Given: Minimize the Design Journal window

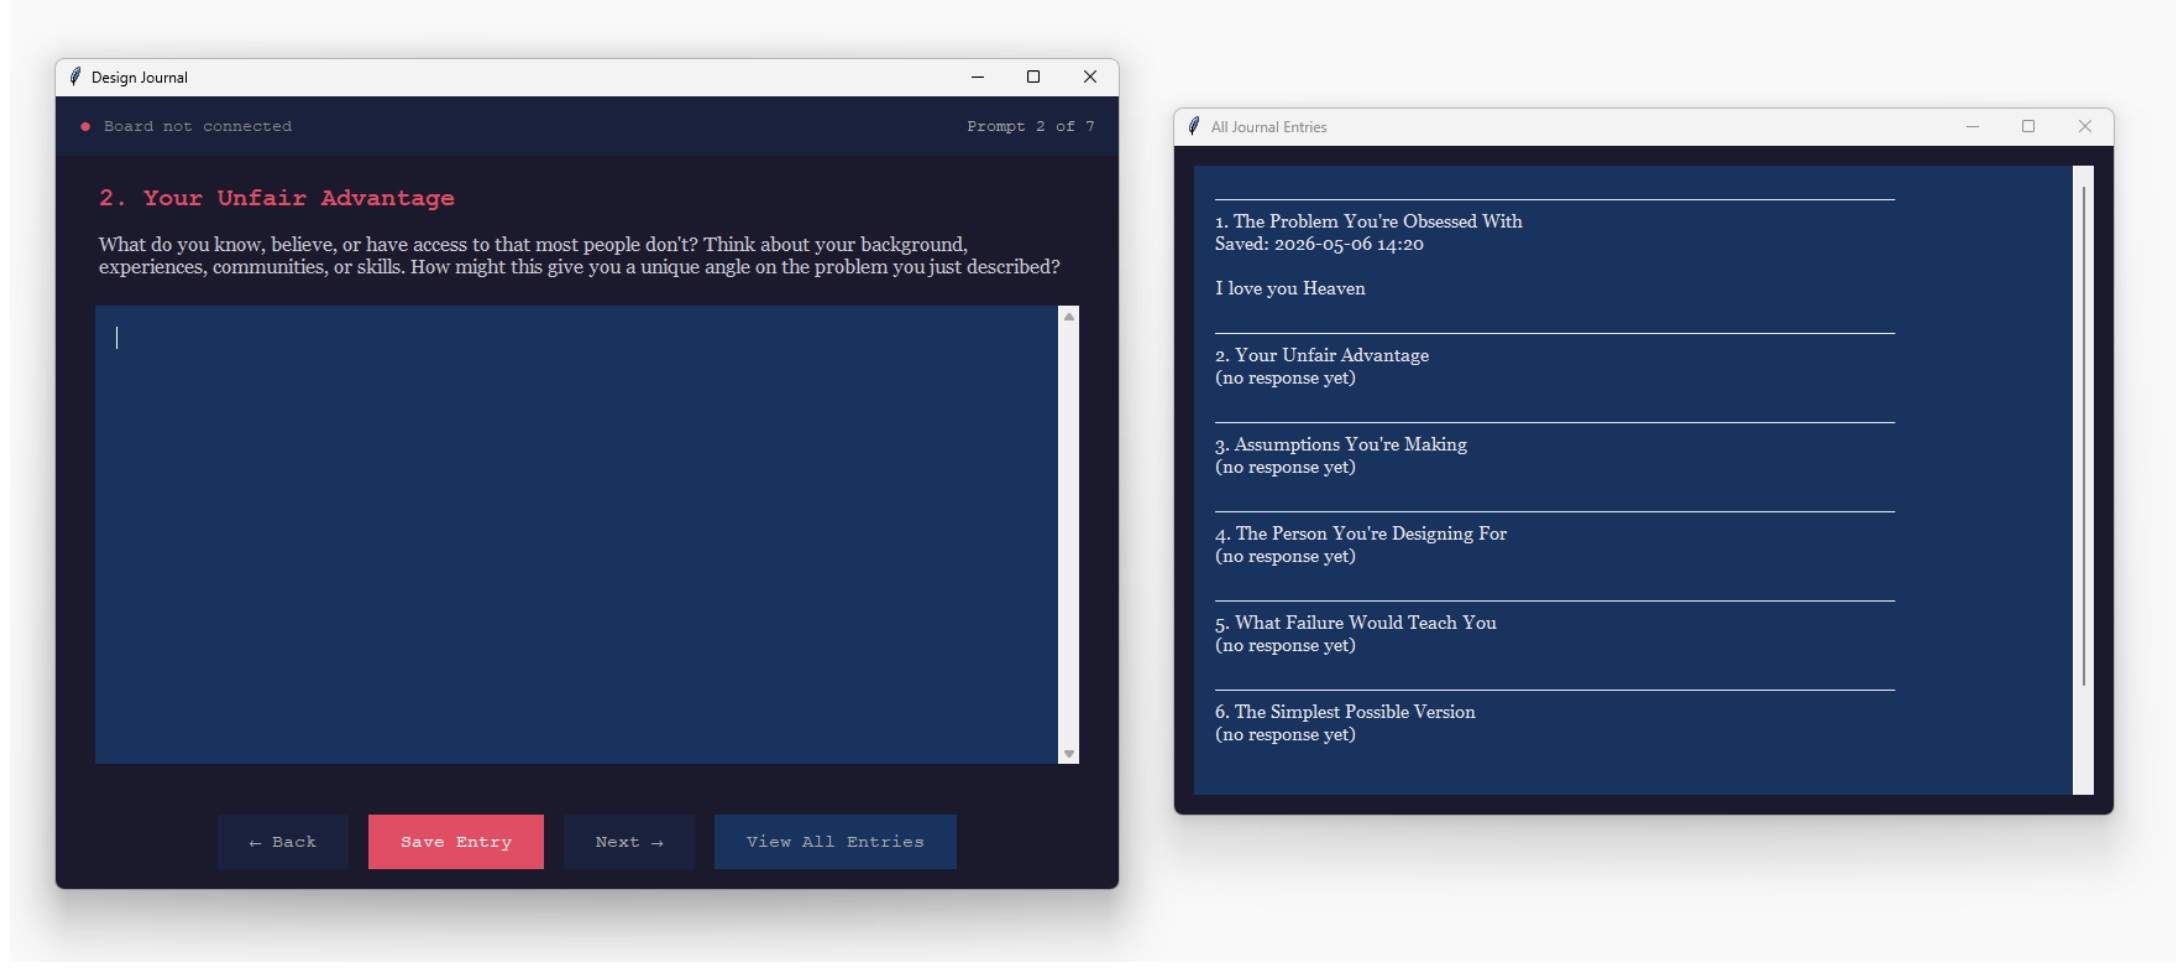Looking at the screenshot, I should point(978,77).
